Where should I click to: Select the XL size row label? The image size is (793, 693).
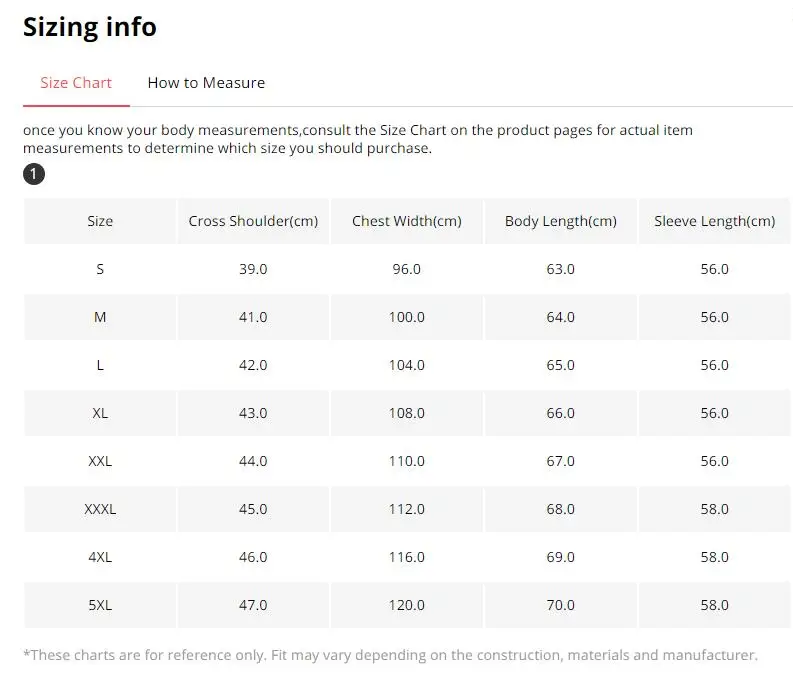click(100, 413)
